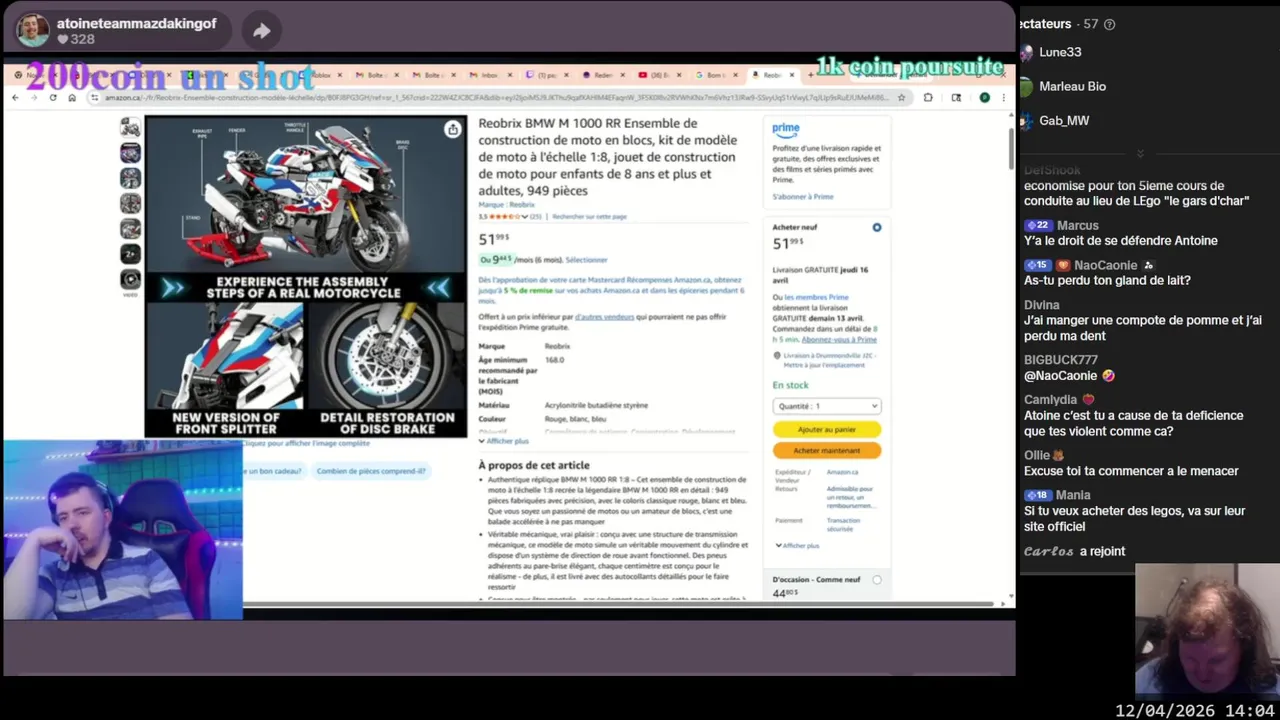Viewport: 1280px width, 720px height.
Task: Click NaoCaonie username in chat
Action: click(1105, 265)
